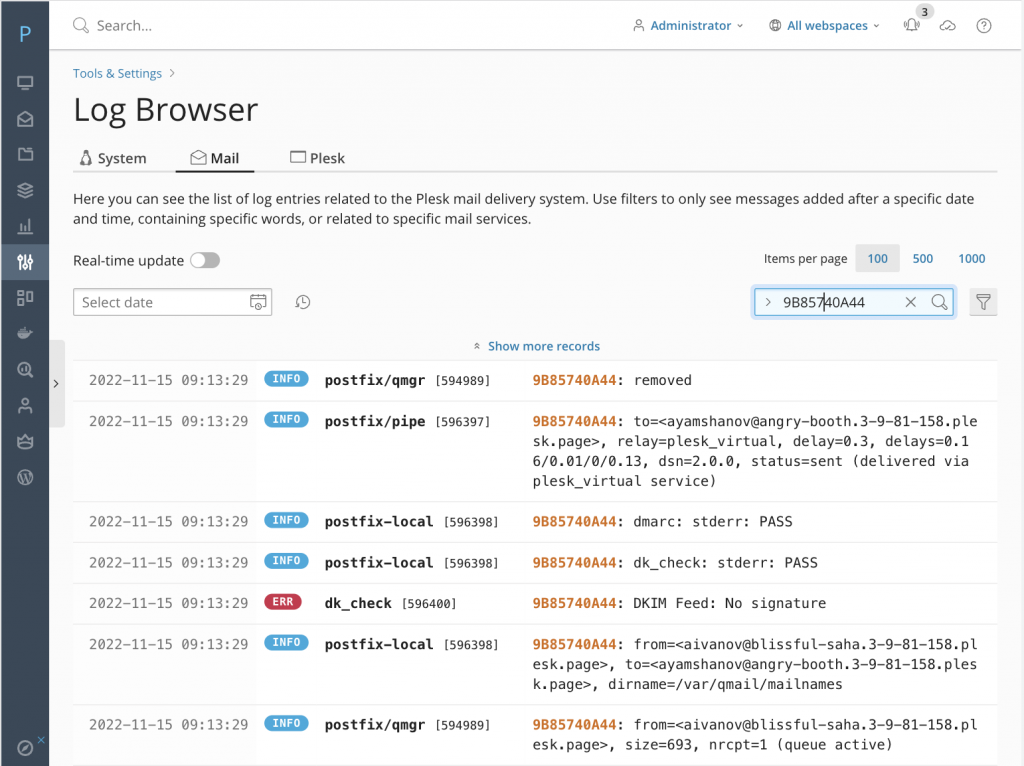Image resolution: width=1024 pixels, height=766 pixels.
Task: Open the Docker whale icon in sidebar
Action: (x=25, y=333)
